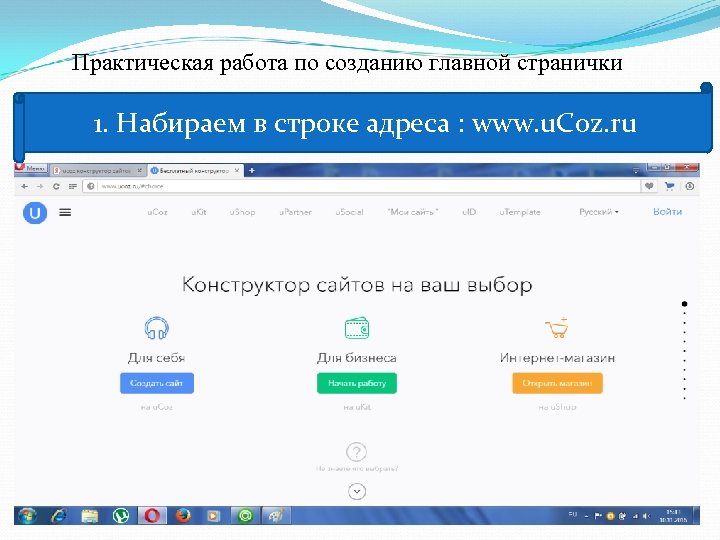Open the hamburger menu on the site
Screen dimensions: 720x540
(65, 212)
